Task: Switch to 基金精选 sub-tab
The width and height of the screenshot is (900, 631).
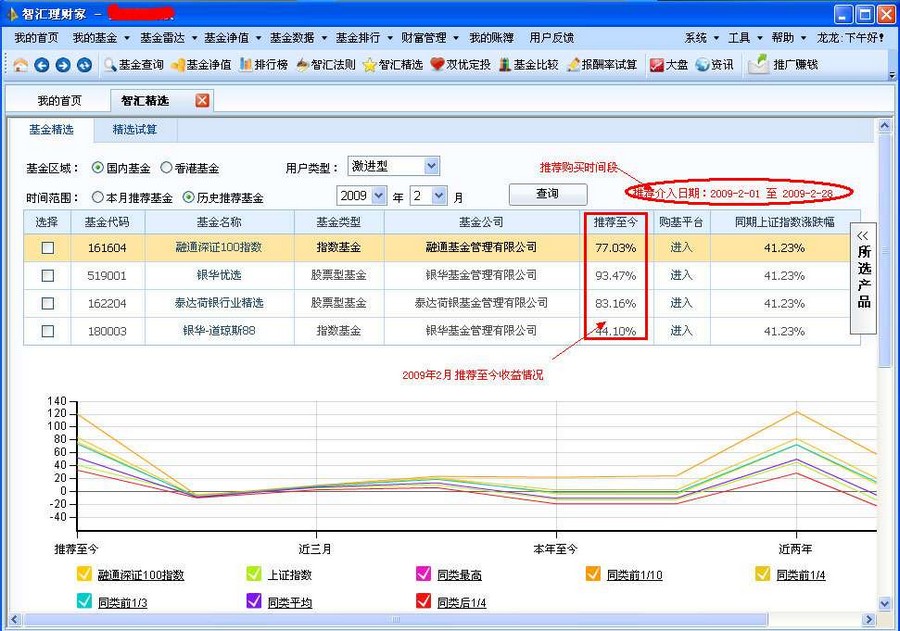Action: (x=52, y=130)
